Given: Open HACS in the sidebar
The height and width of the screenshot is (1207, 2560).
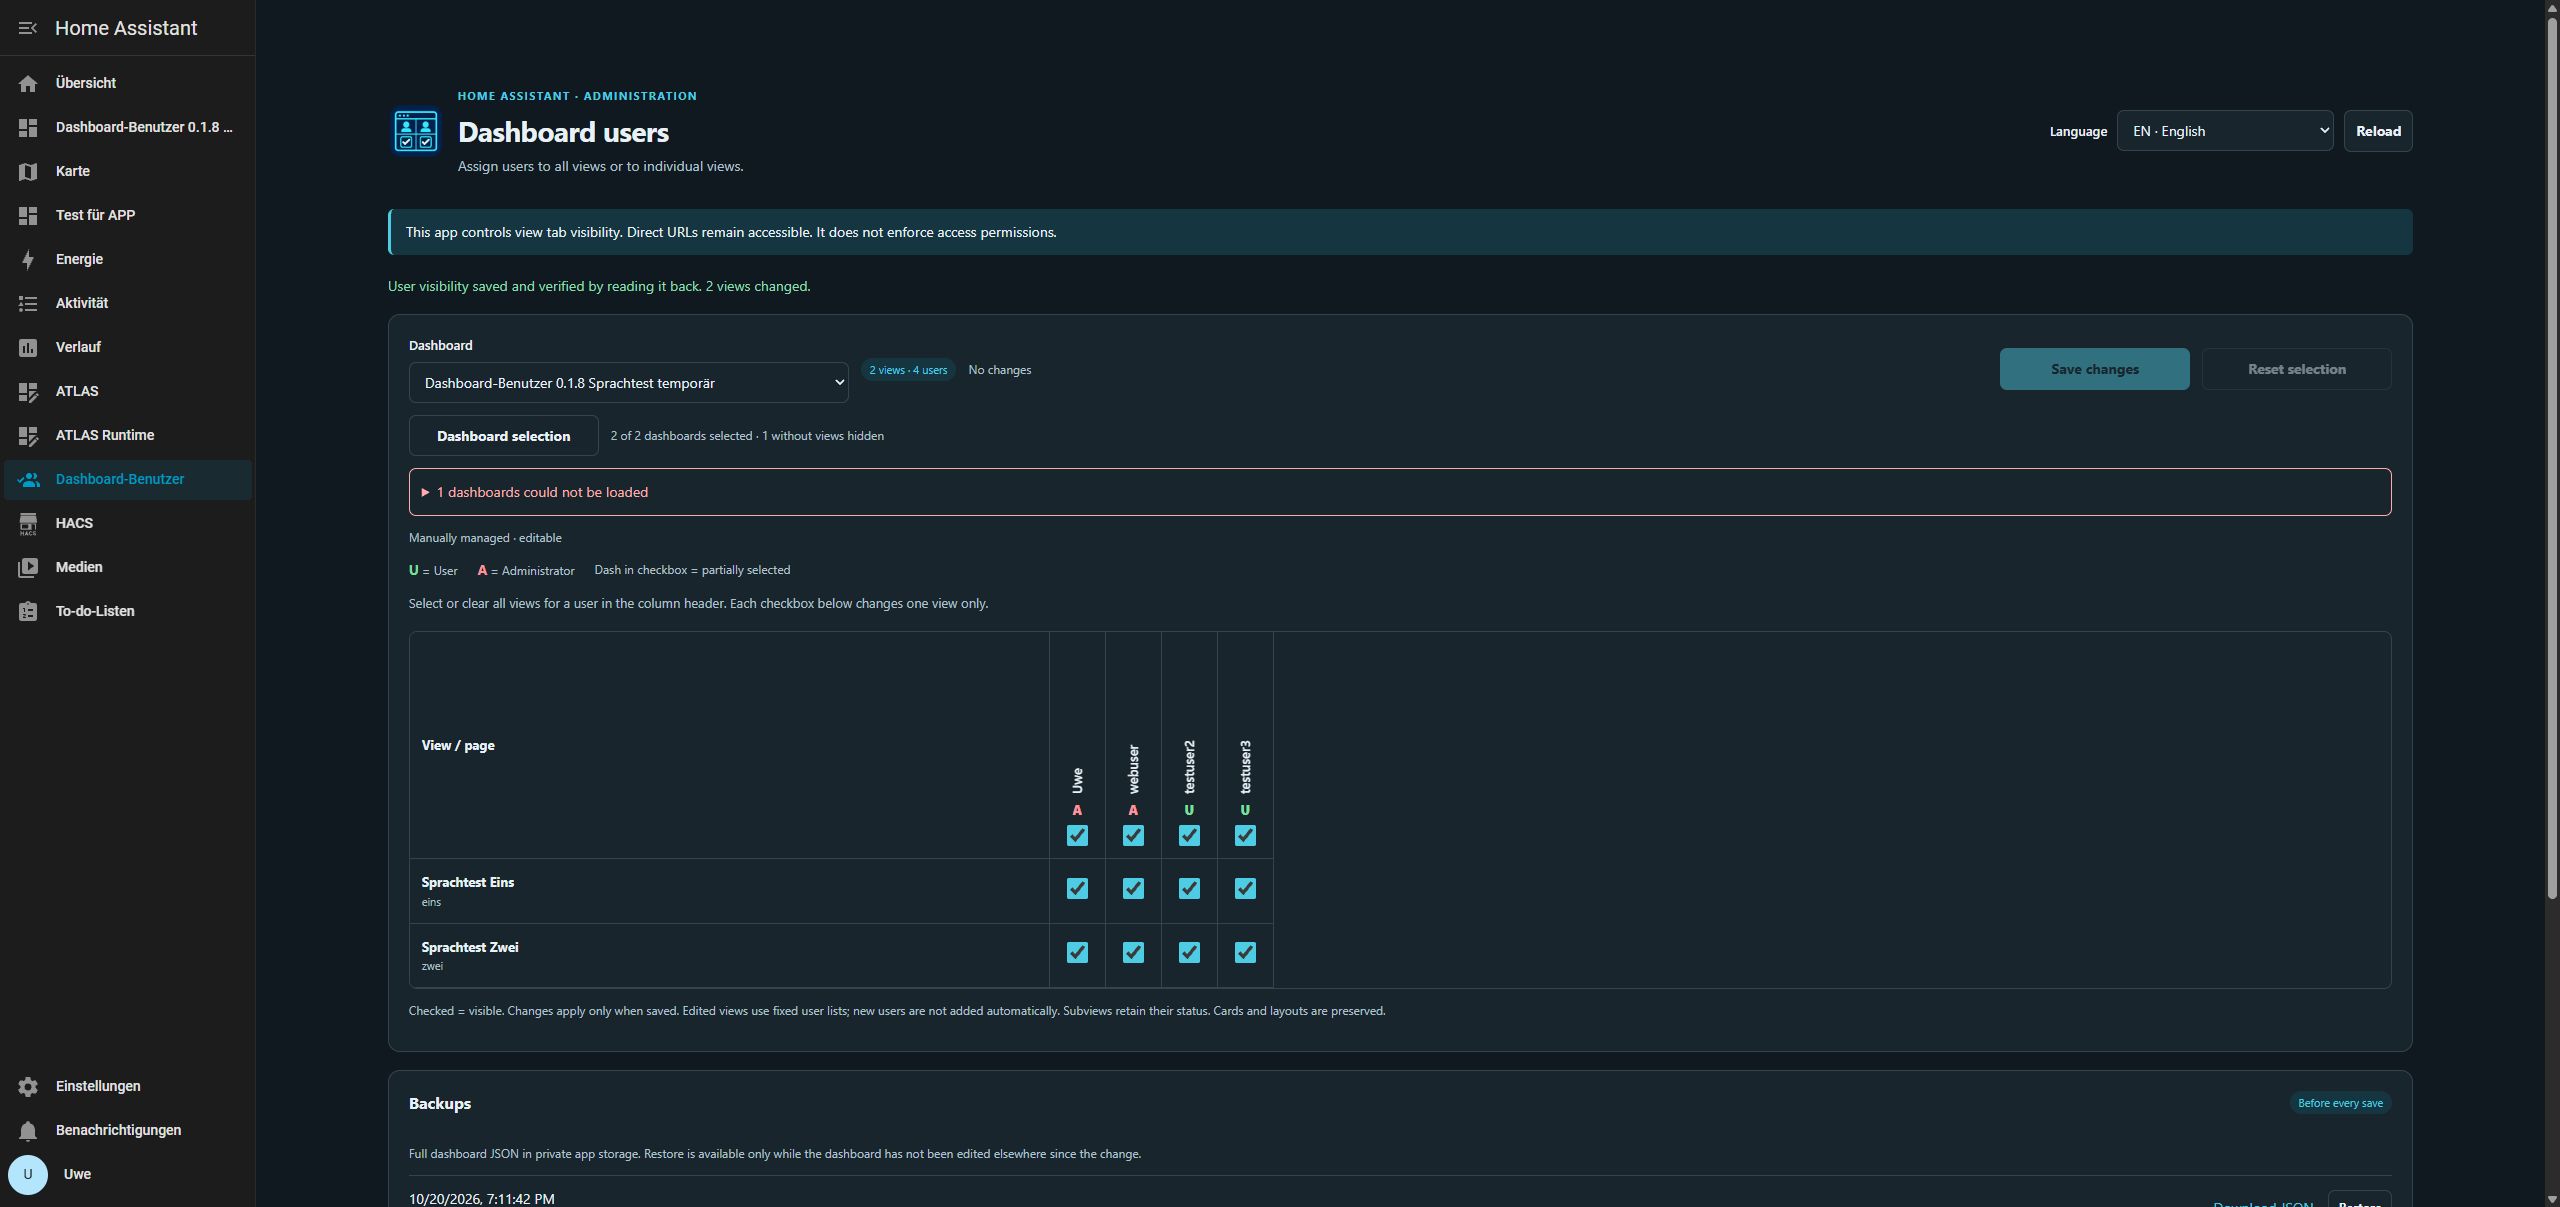Looking at the screenshot, I should [x=128, y=523].
